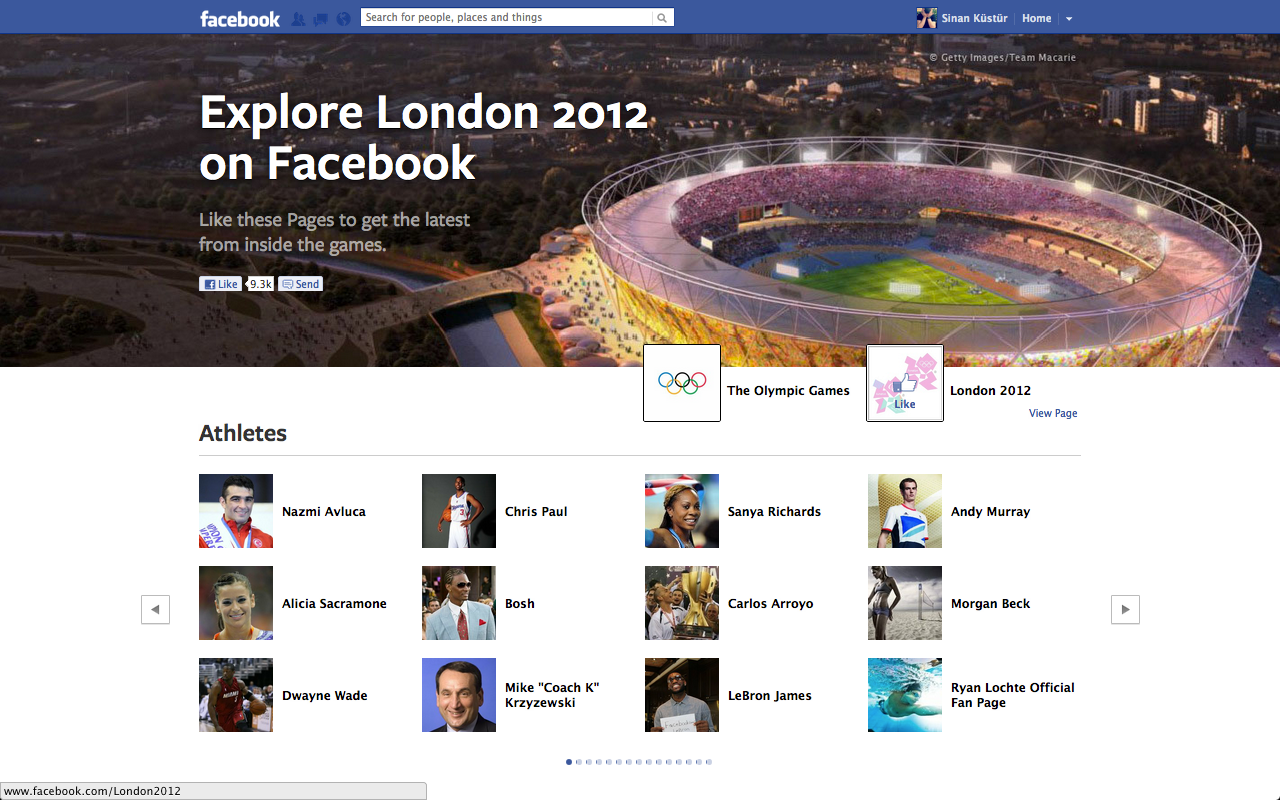Open the messages icon in the top bar
Image resolution: width=1280 pixels, height=800 pixels.
321,18
